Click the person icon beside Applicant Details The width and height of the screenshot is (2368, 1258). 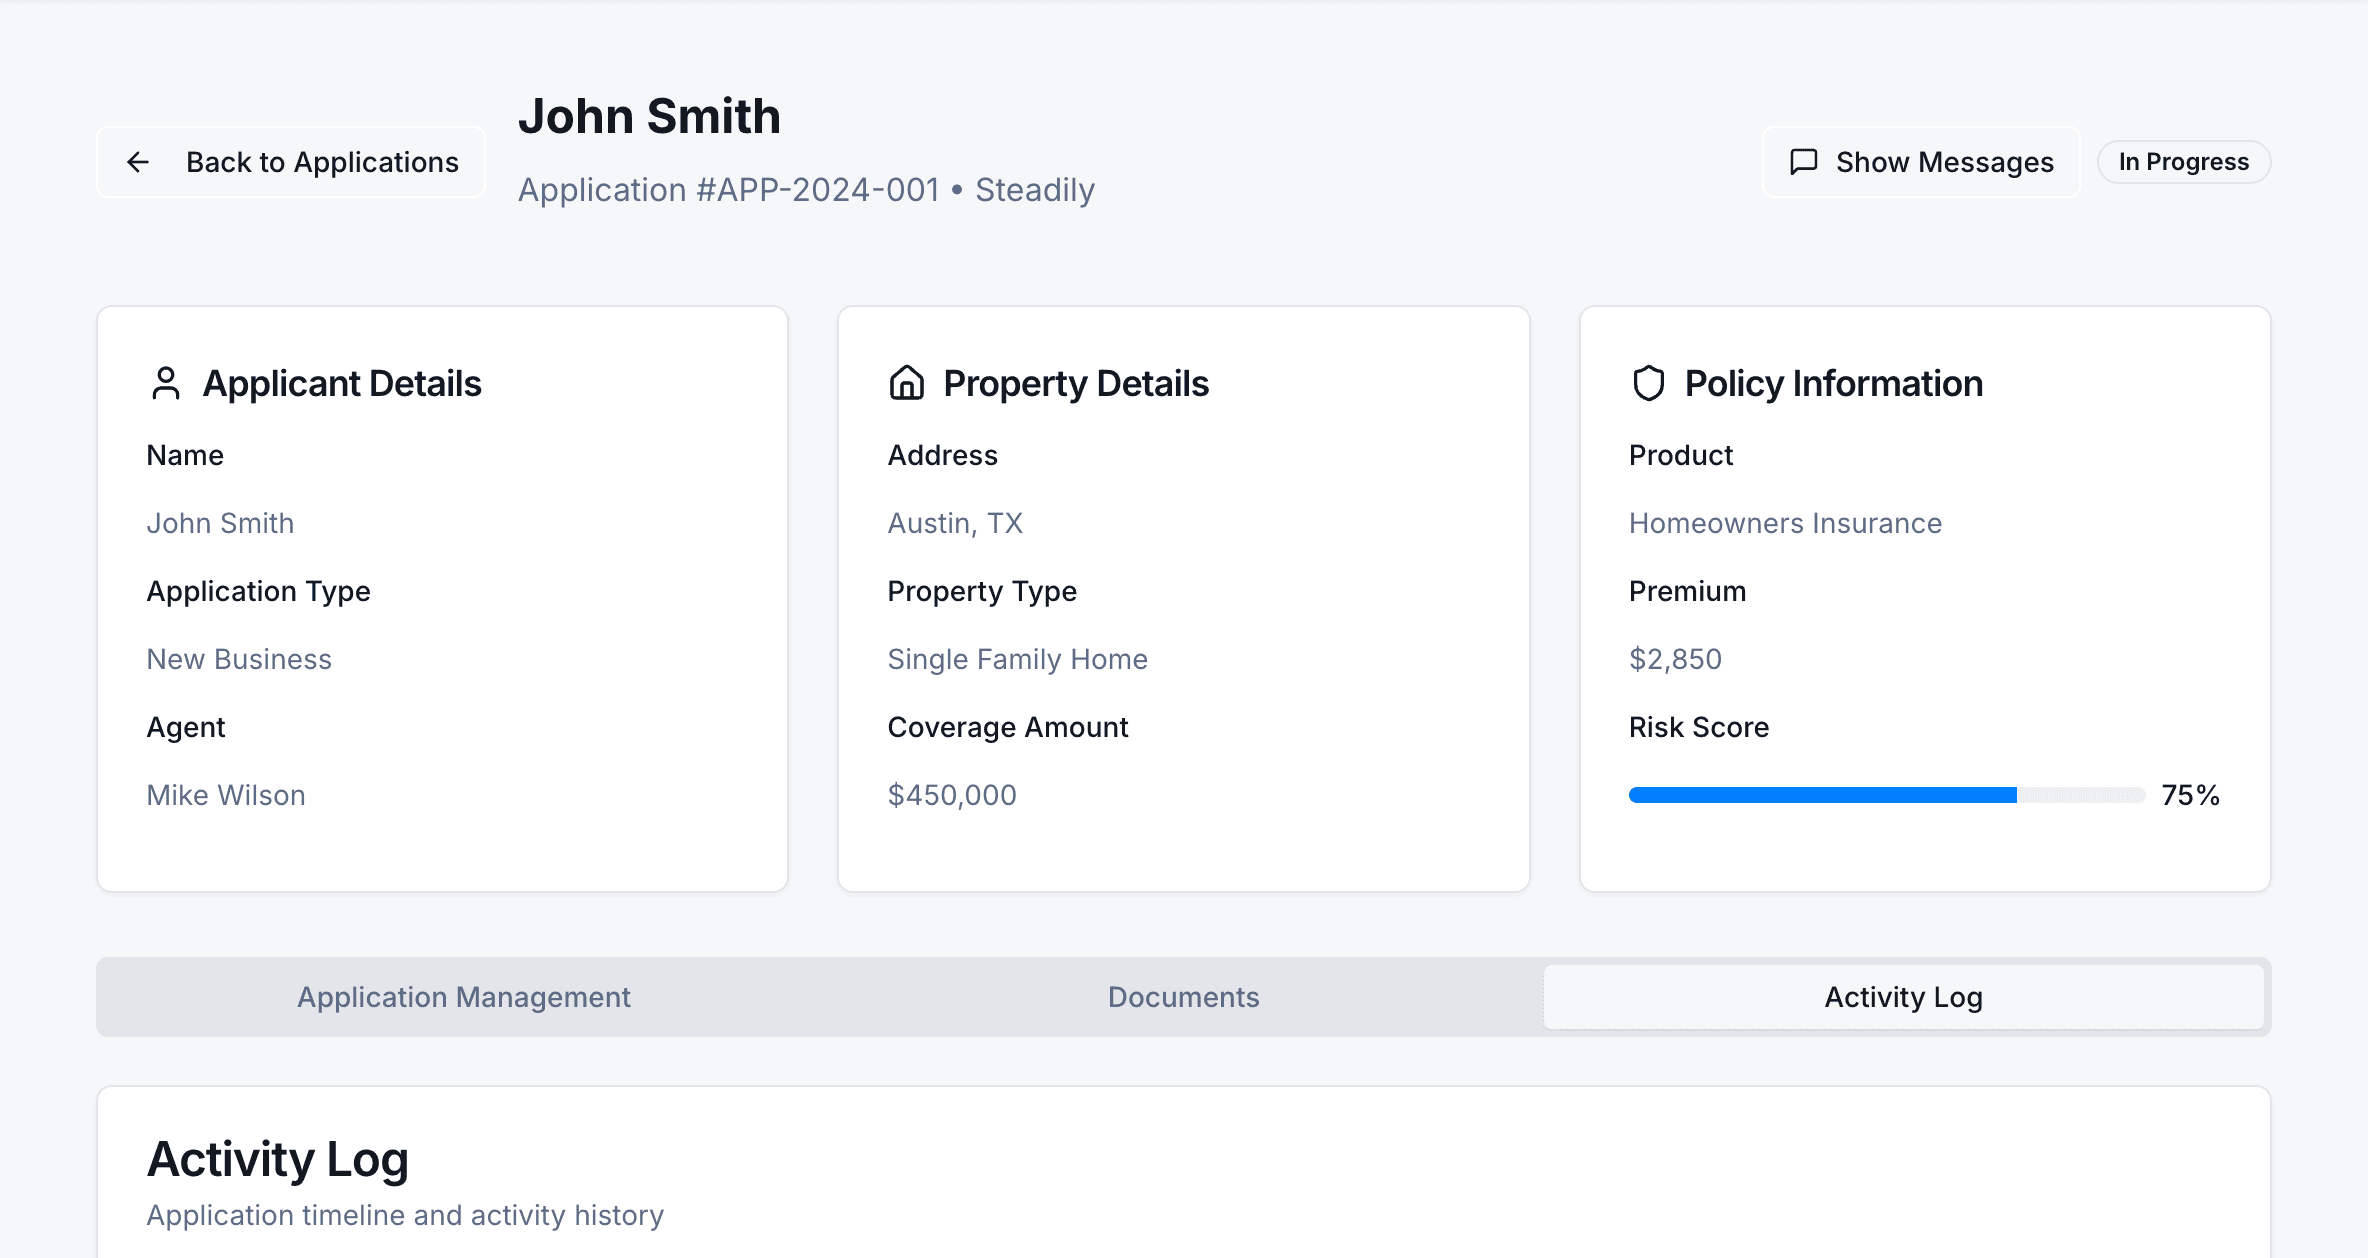166,383
